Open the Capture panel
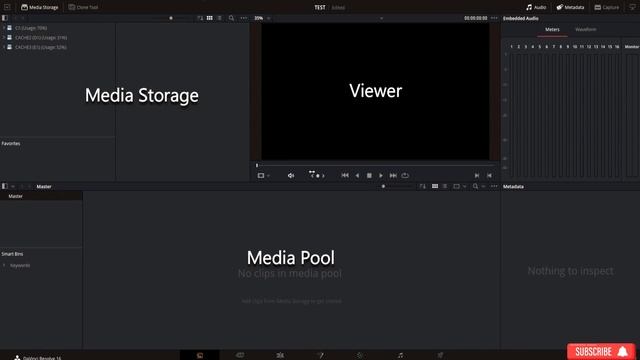Screen dimensions: 640x360 click(x=607, y=7)
